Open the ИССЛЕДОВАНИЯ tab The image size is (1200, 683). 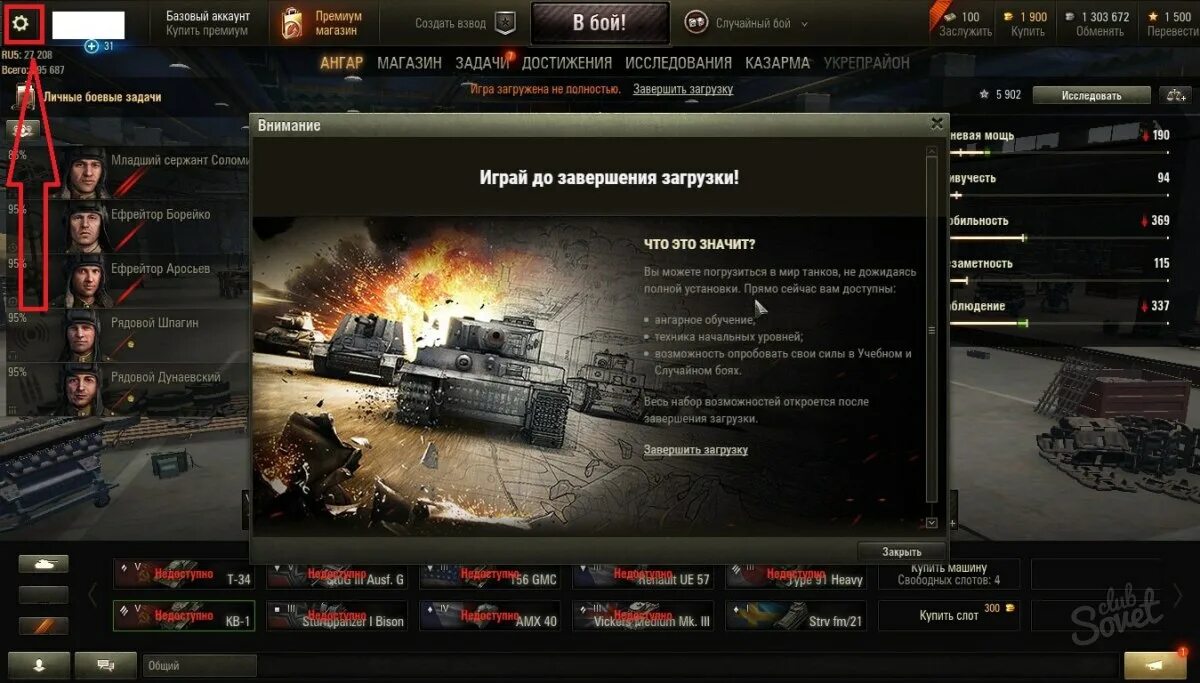678,63
